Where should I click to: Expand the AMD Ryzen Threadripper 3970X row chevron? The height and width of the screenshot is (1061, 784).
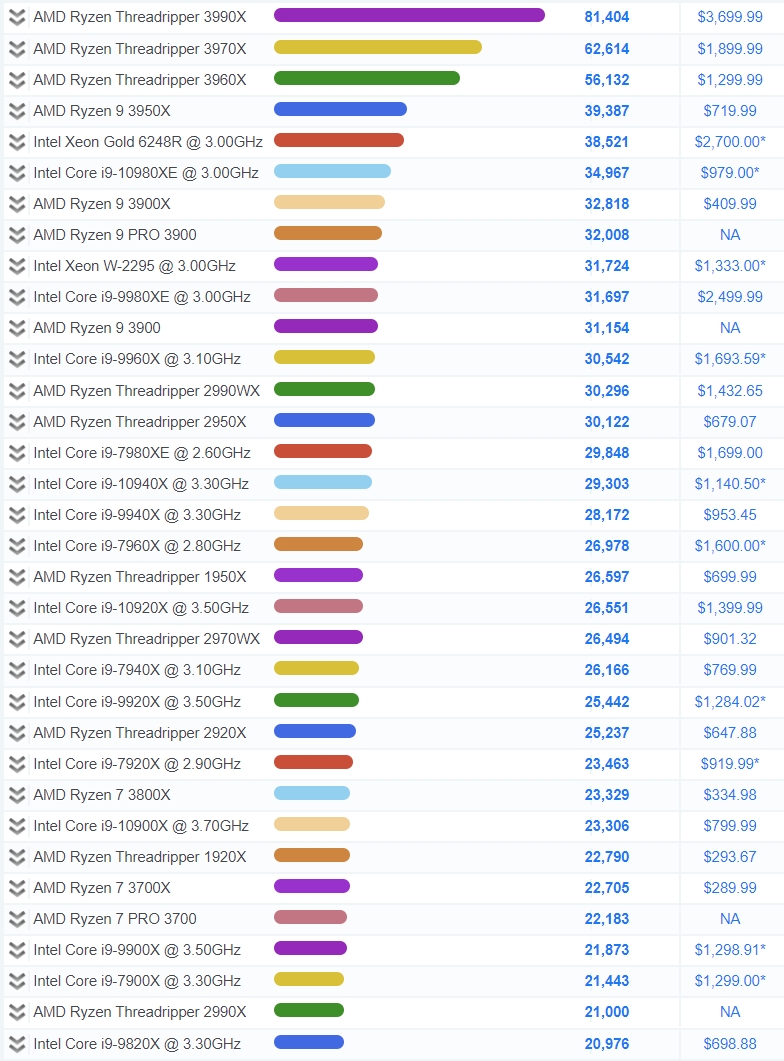click(17, 49)
